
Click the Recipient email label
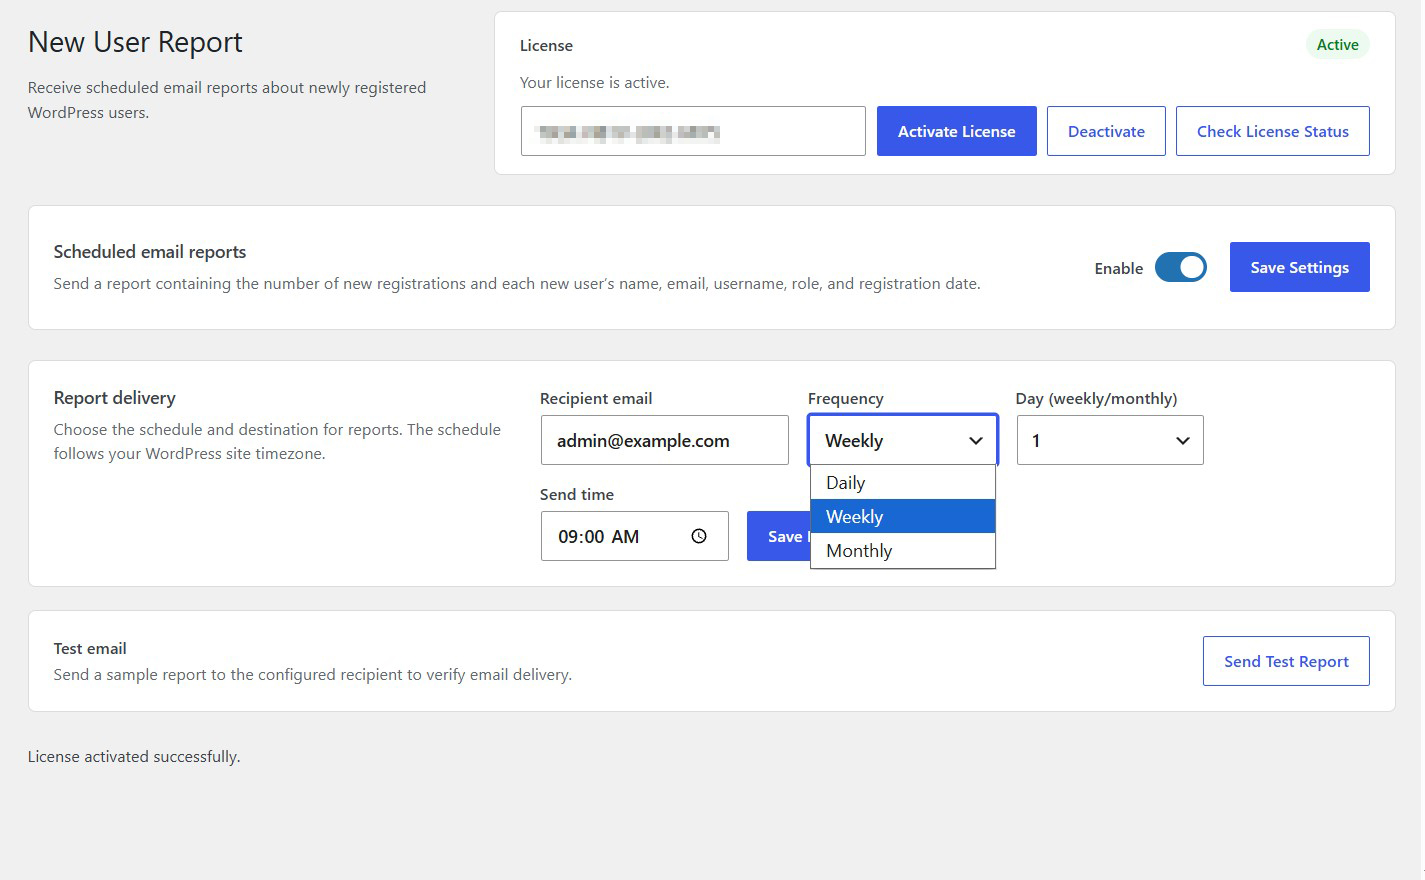coord(596,398)
